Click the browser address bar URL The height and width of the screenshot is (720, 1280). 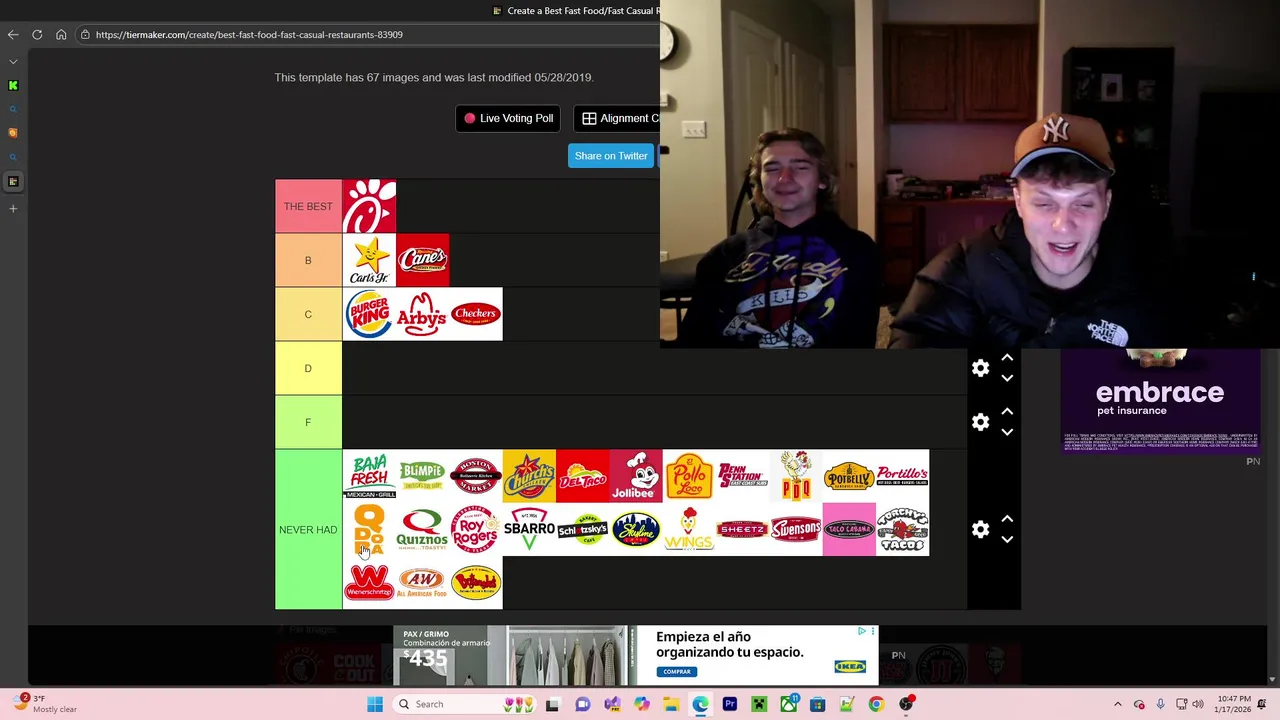pos(249,35)
